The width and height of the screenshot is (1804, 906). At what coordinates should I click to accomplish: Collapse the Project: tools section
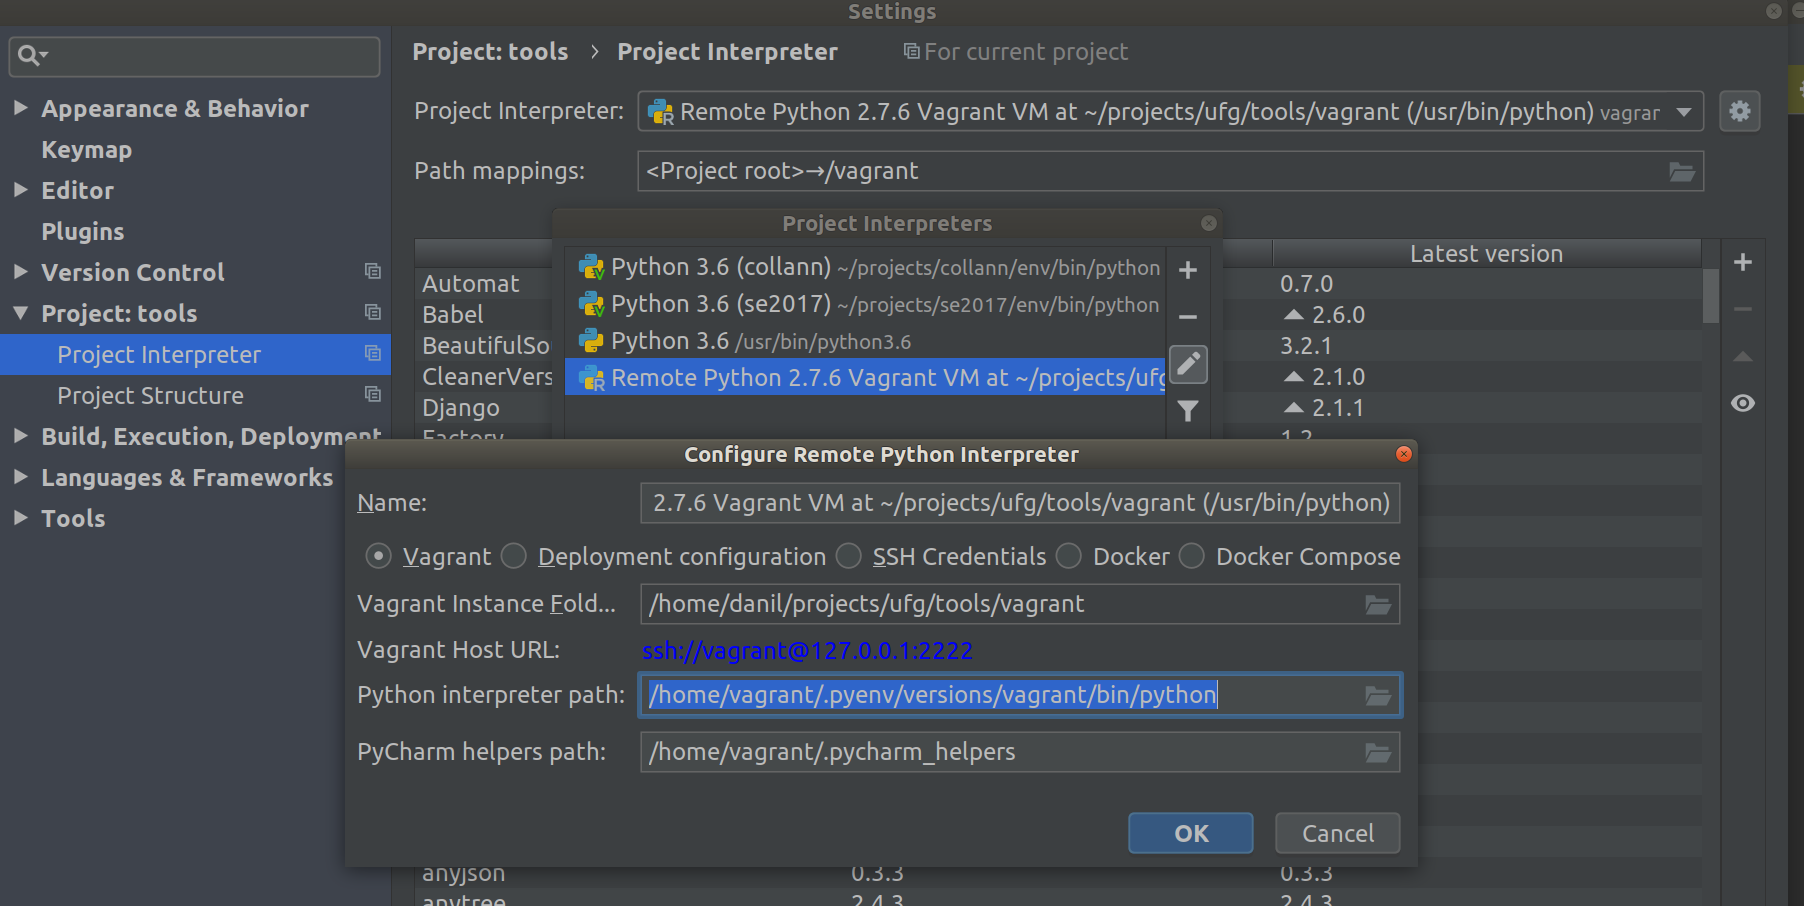point(20,313)
